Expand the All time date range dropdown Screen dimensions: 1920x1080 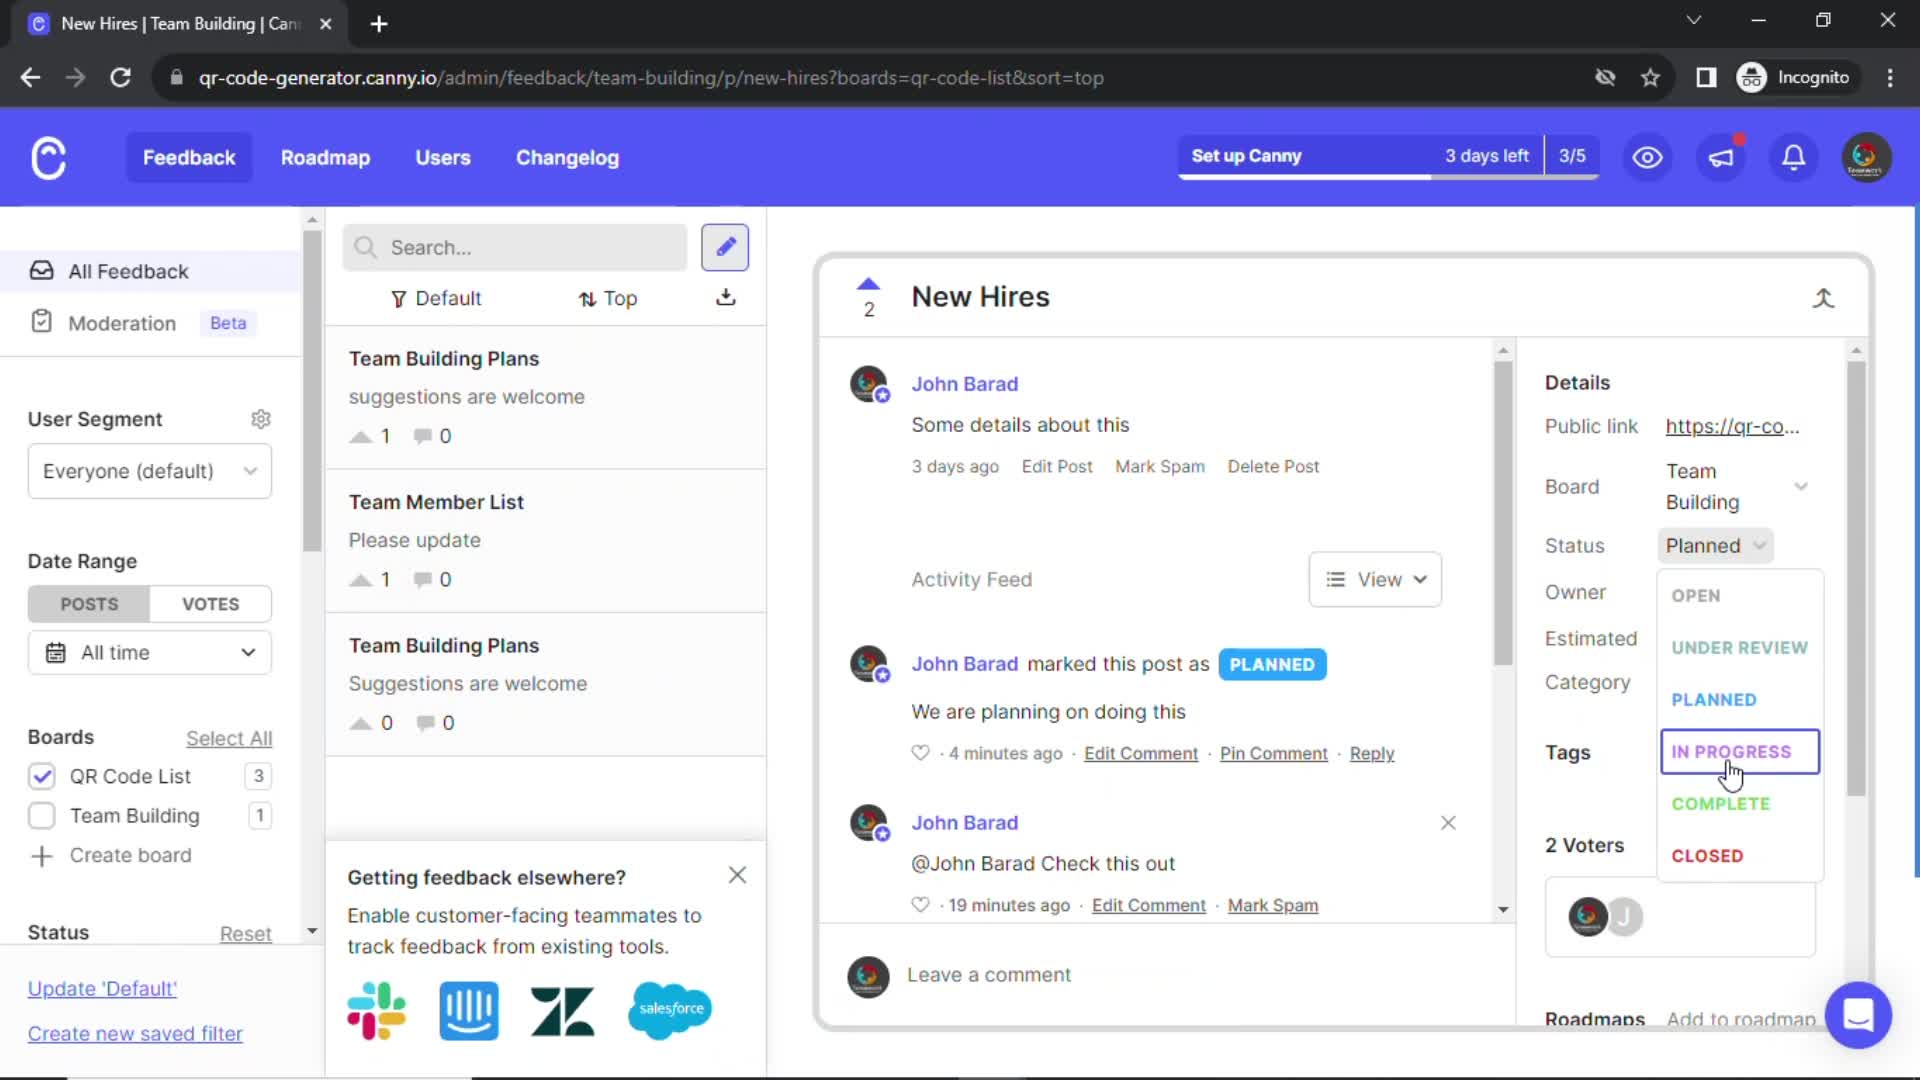pyautogui.click(x=149, y=651)
